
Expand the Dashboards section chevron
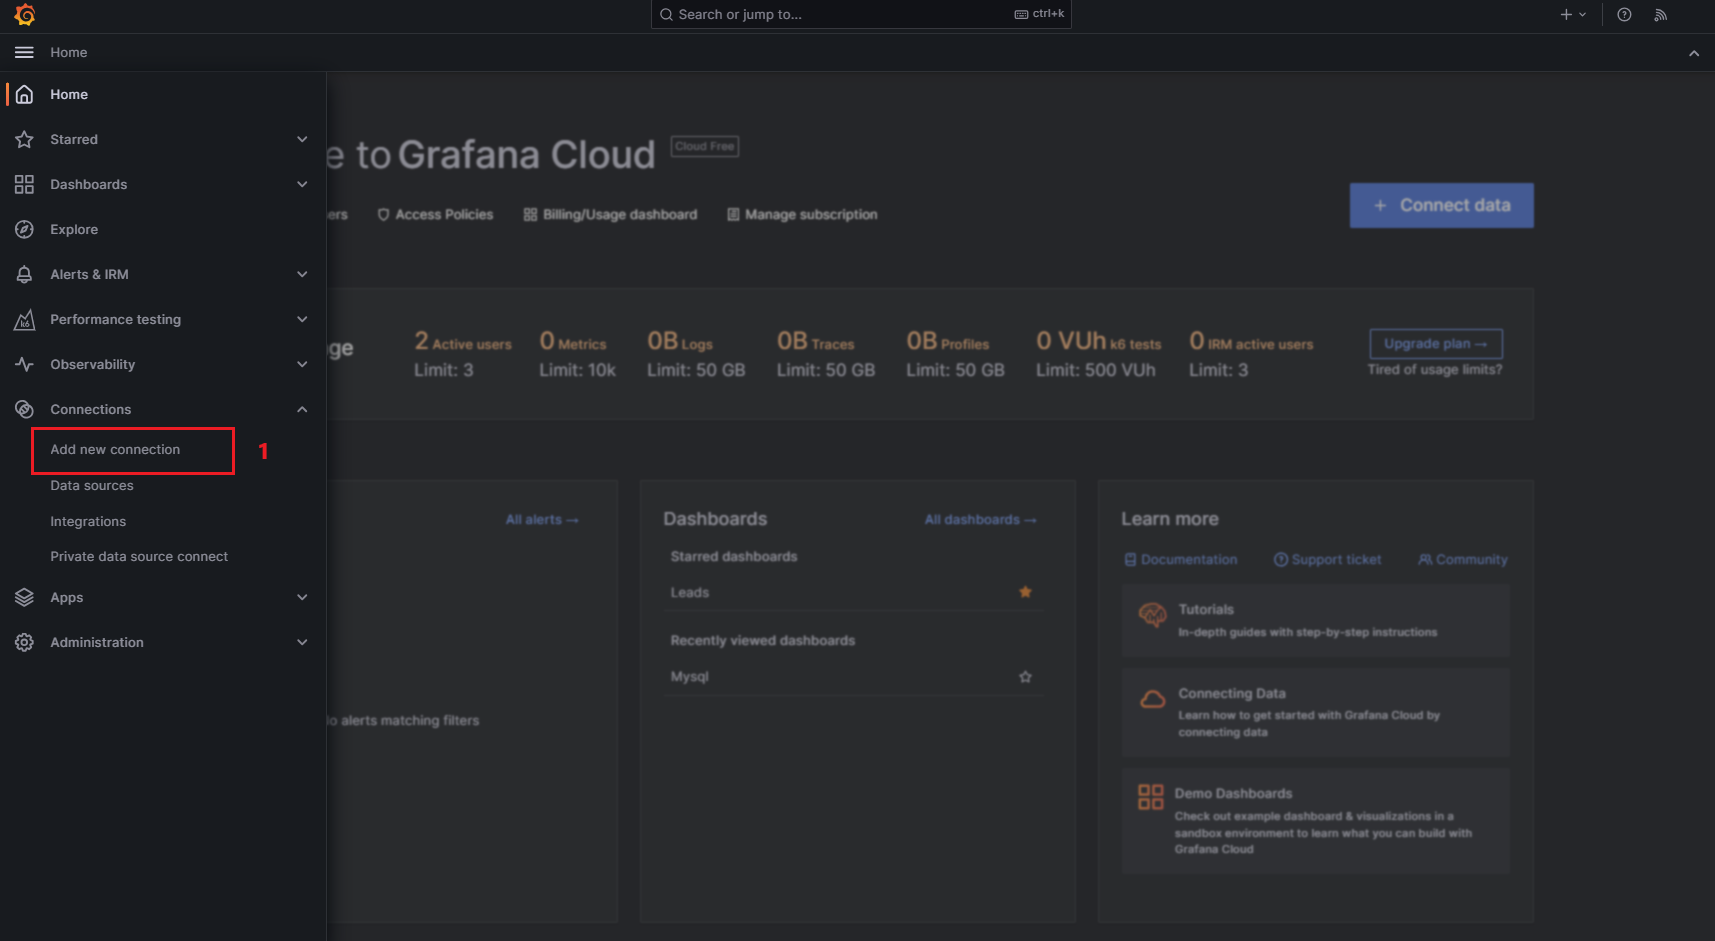pos(302,184)
